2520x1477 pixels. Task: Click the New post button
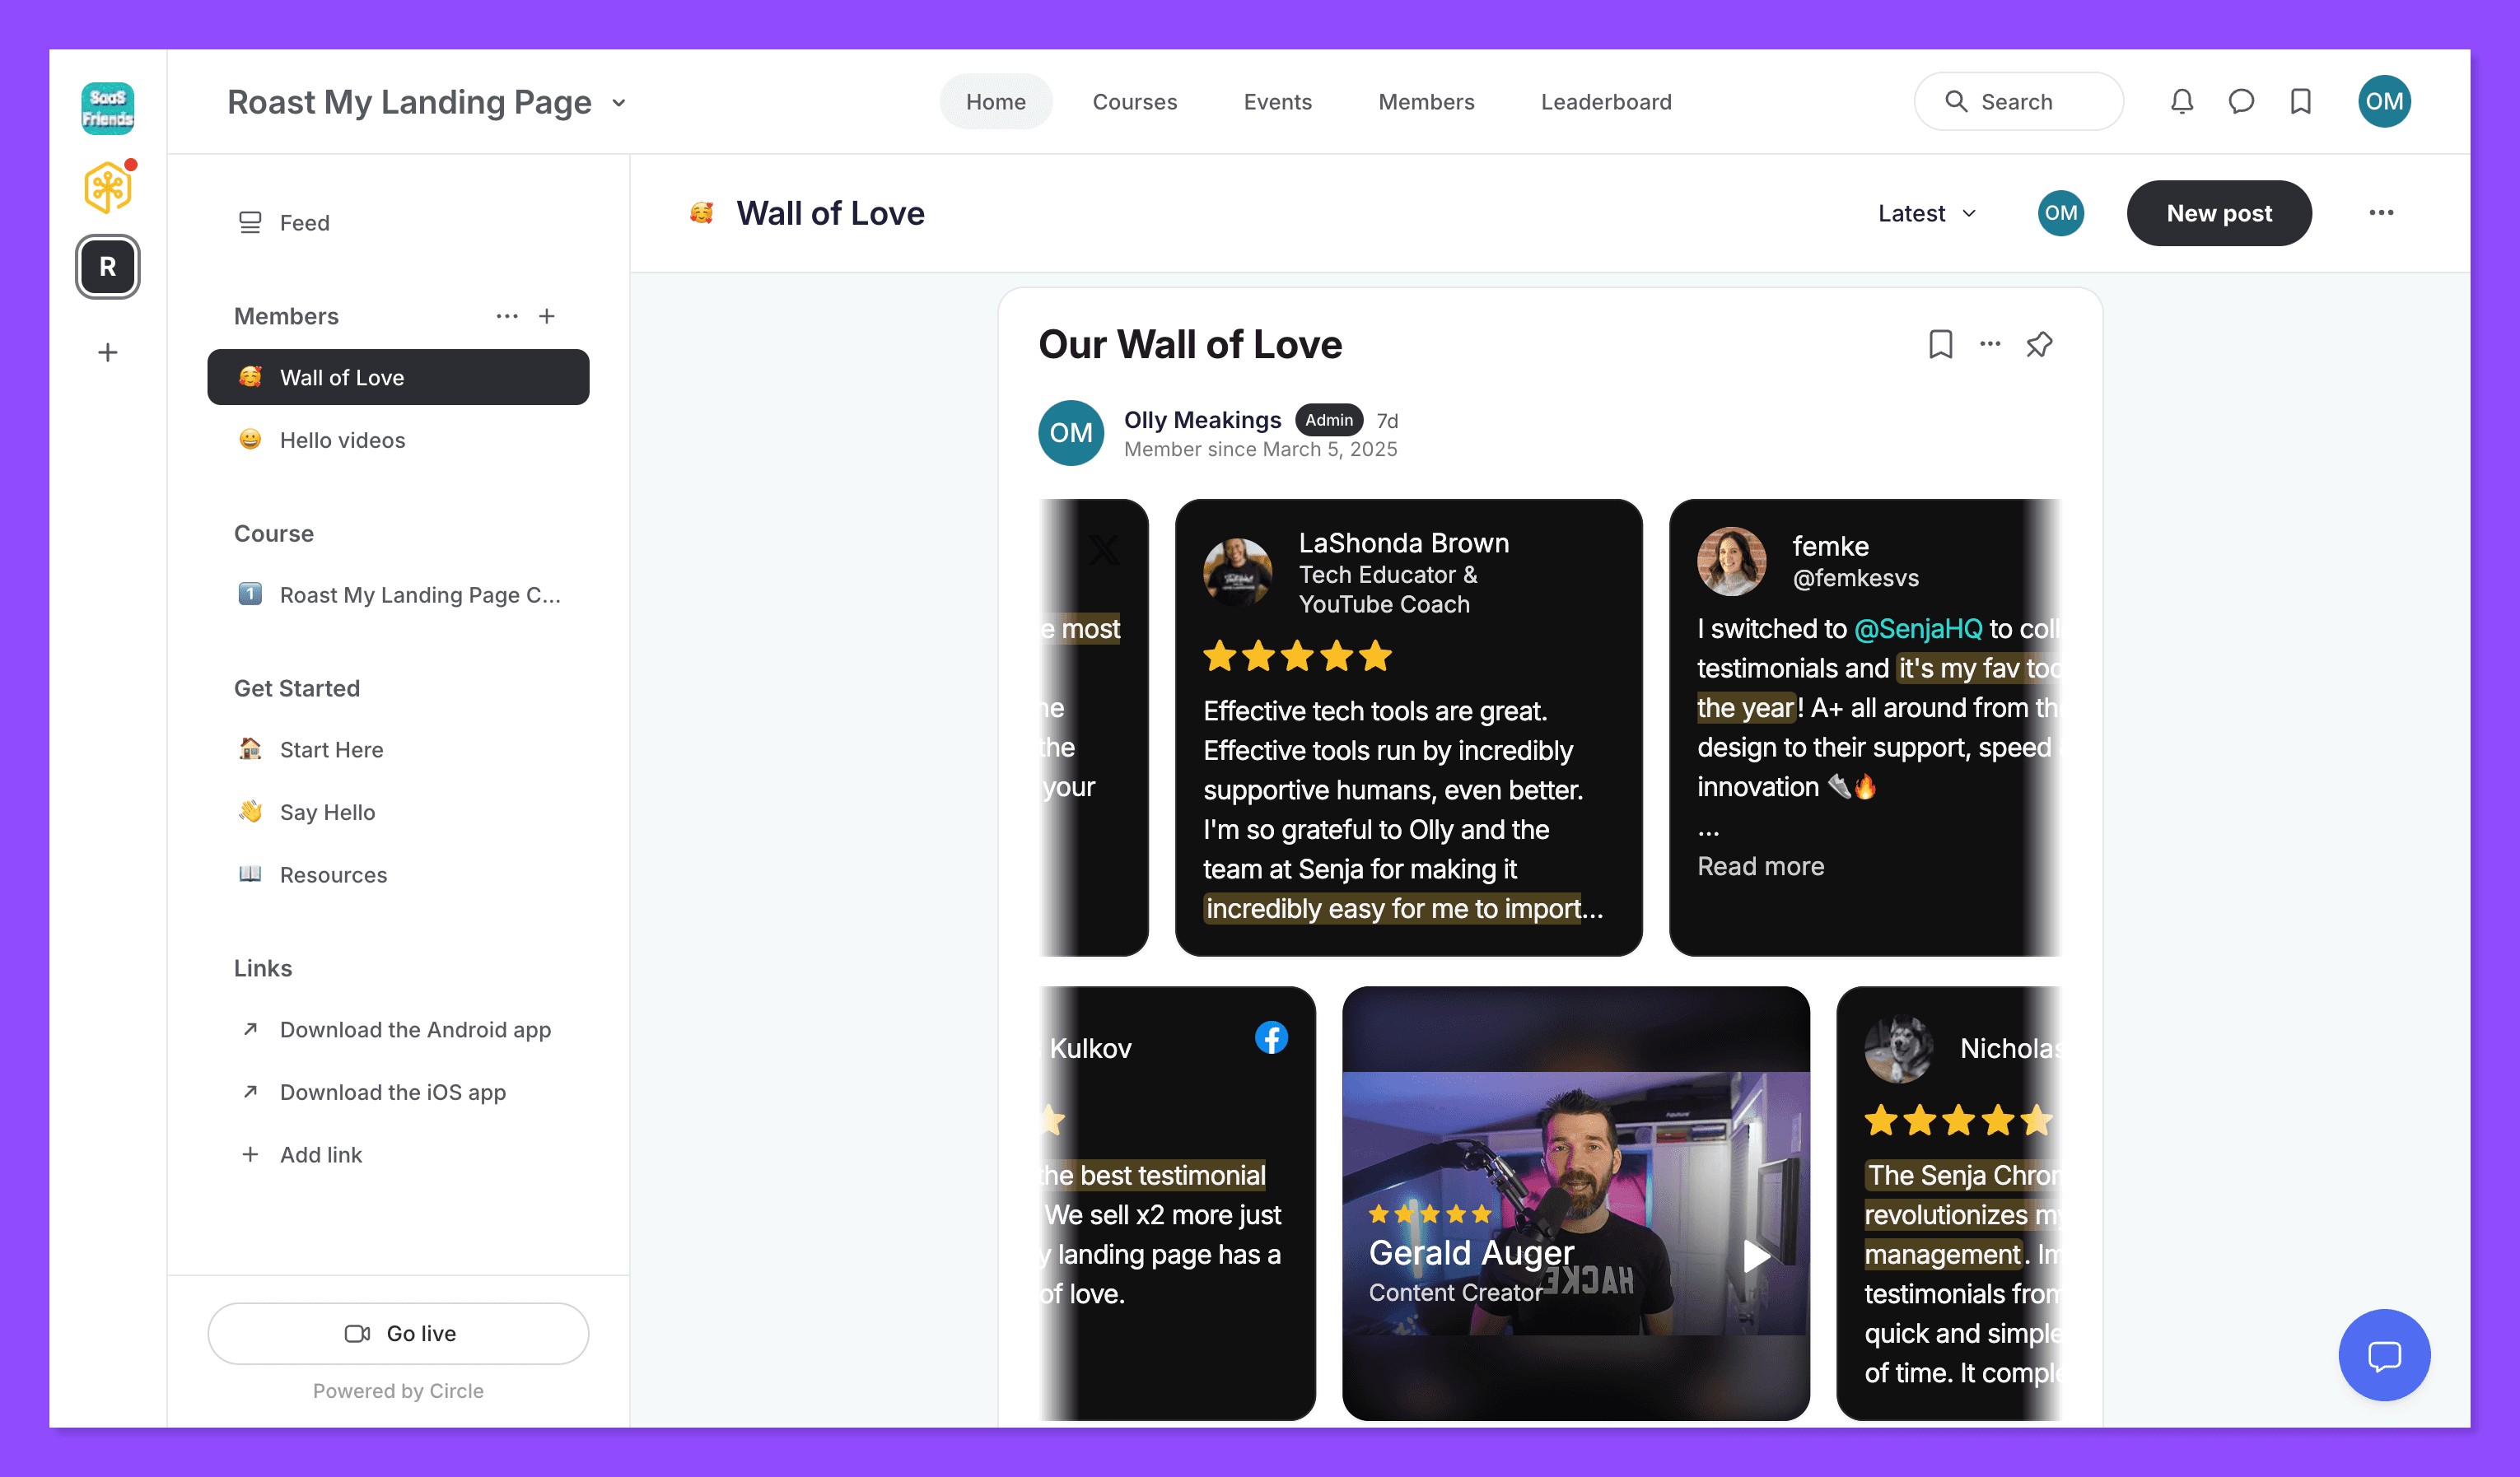[2218, 213]
